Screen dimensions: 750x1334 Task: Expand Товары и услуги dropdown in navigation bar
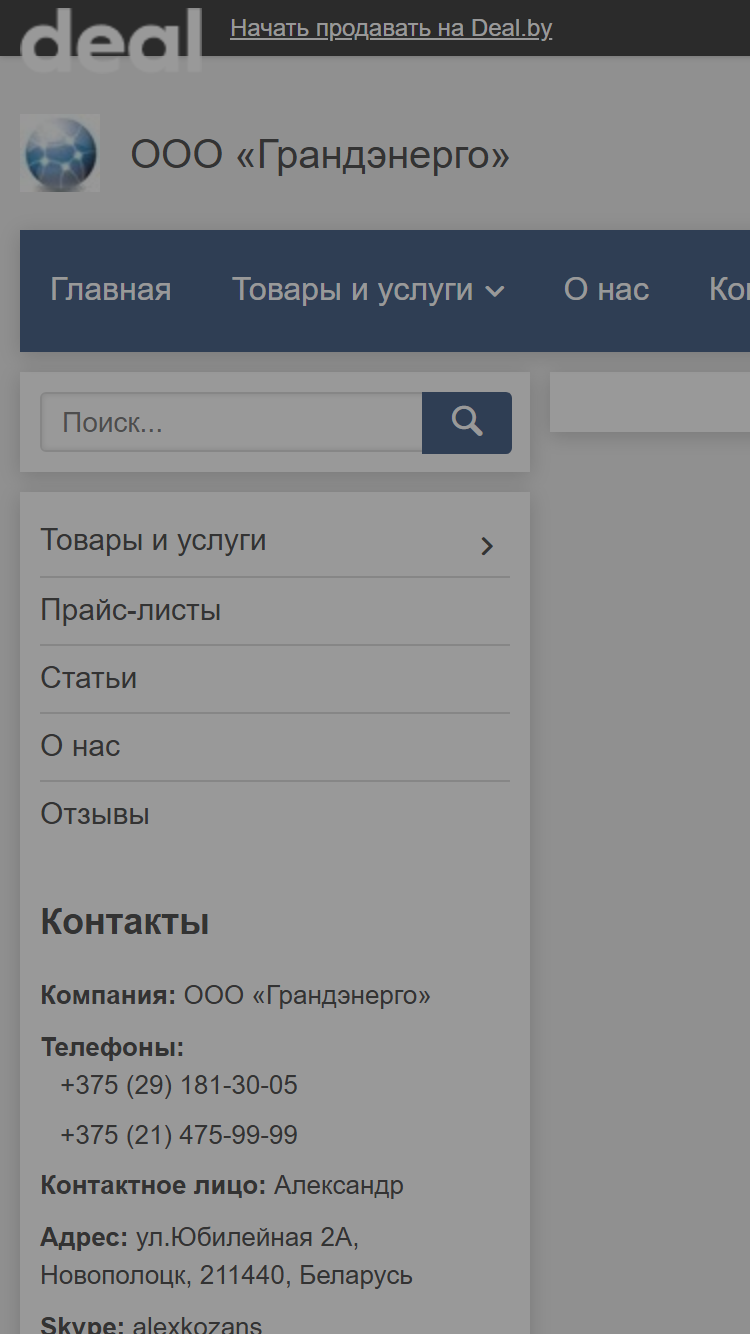coord(368,290)
